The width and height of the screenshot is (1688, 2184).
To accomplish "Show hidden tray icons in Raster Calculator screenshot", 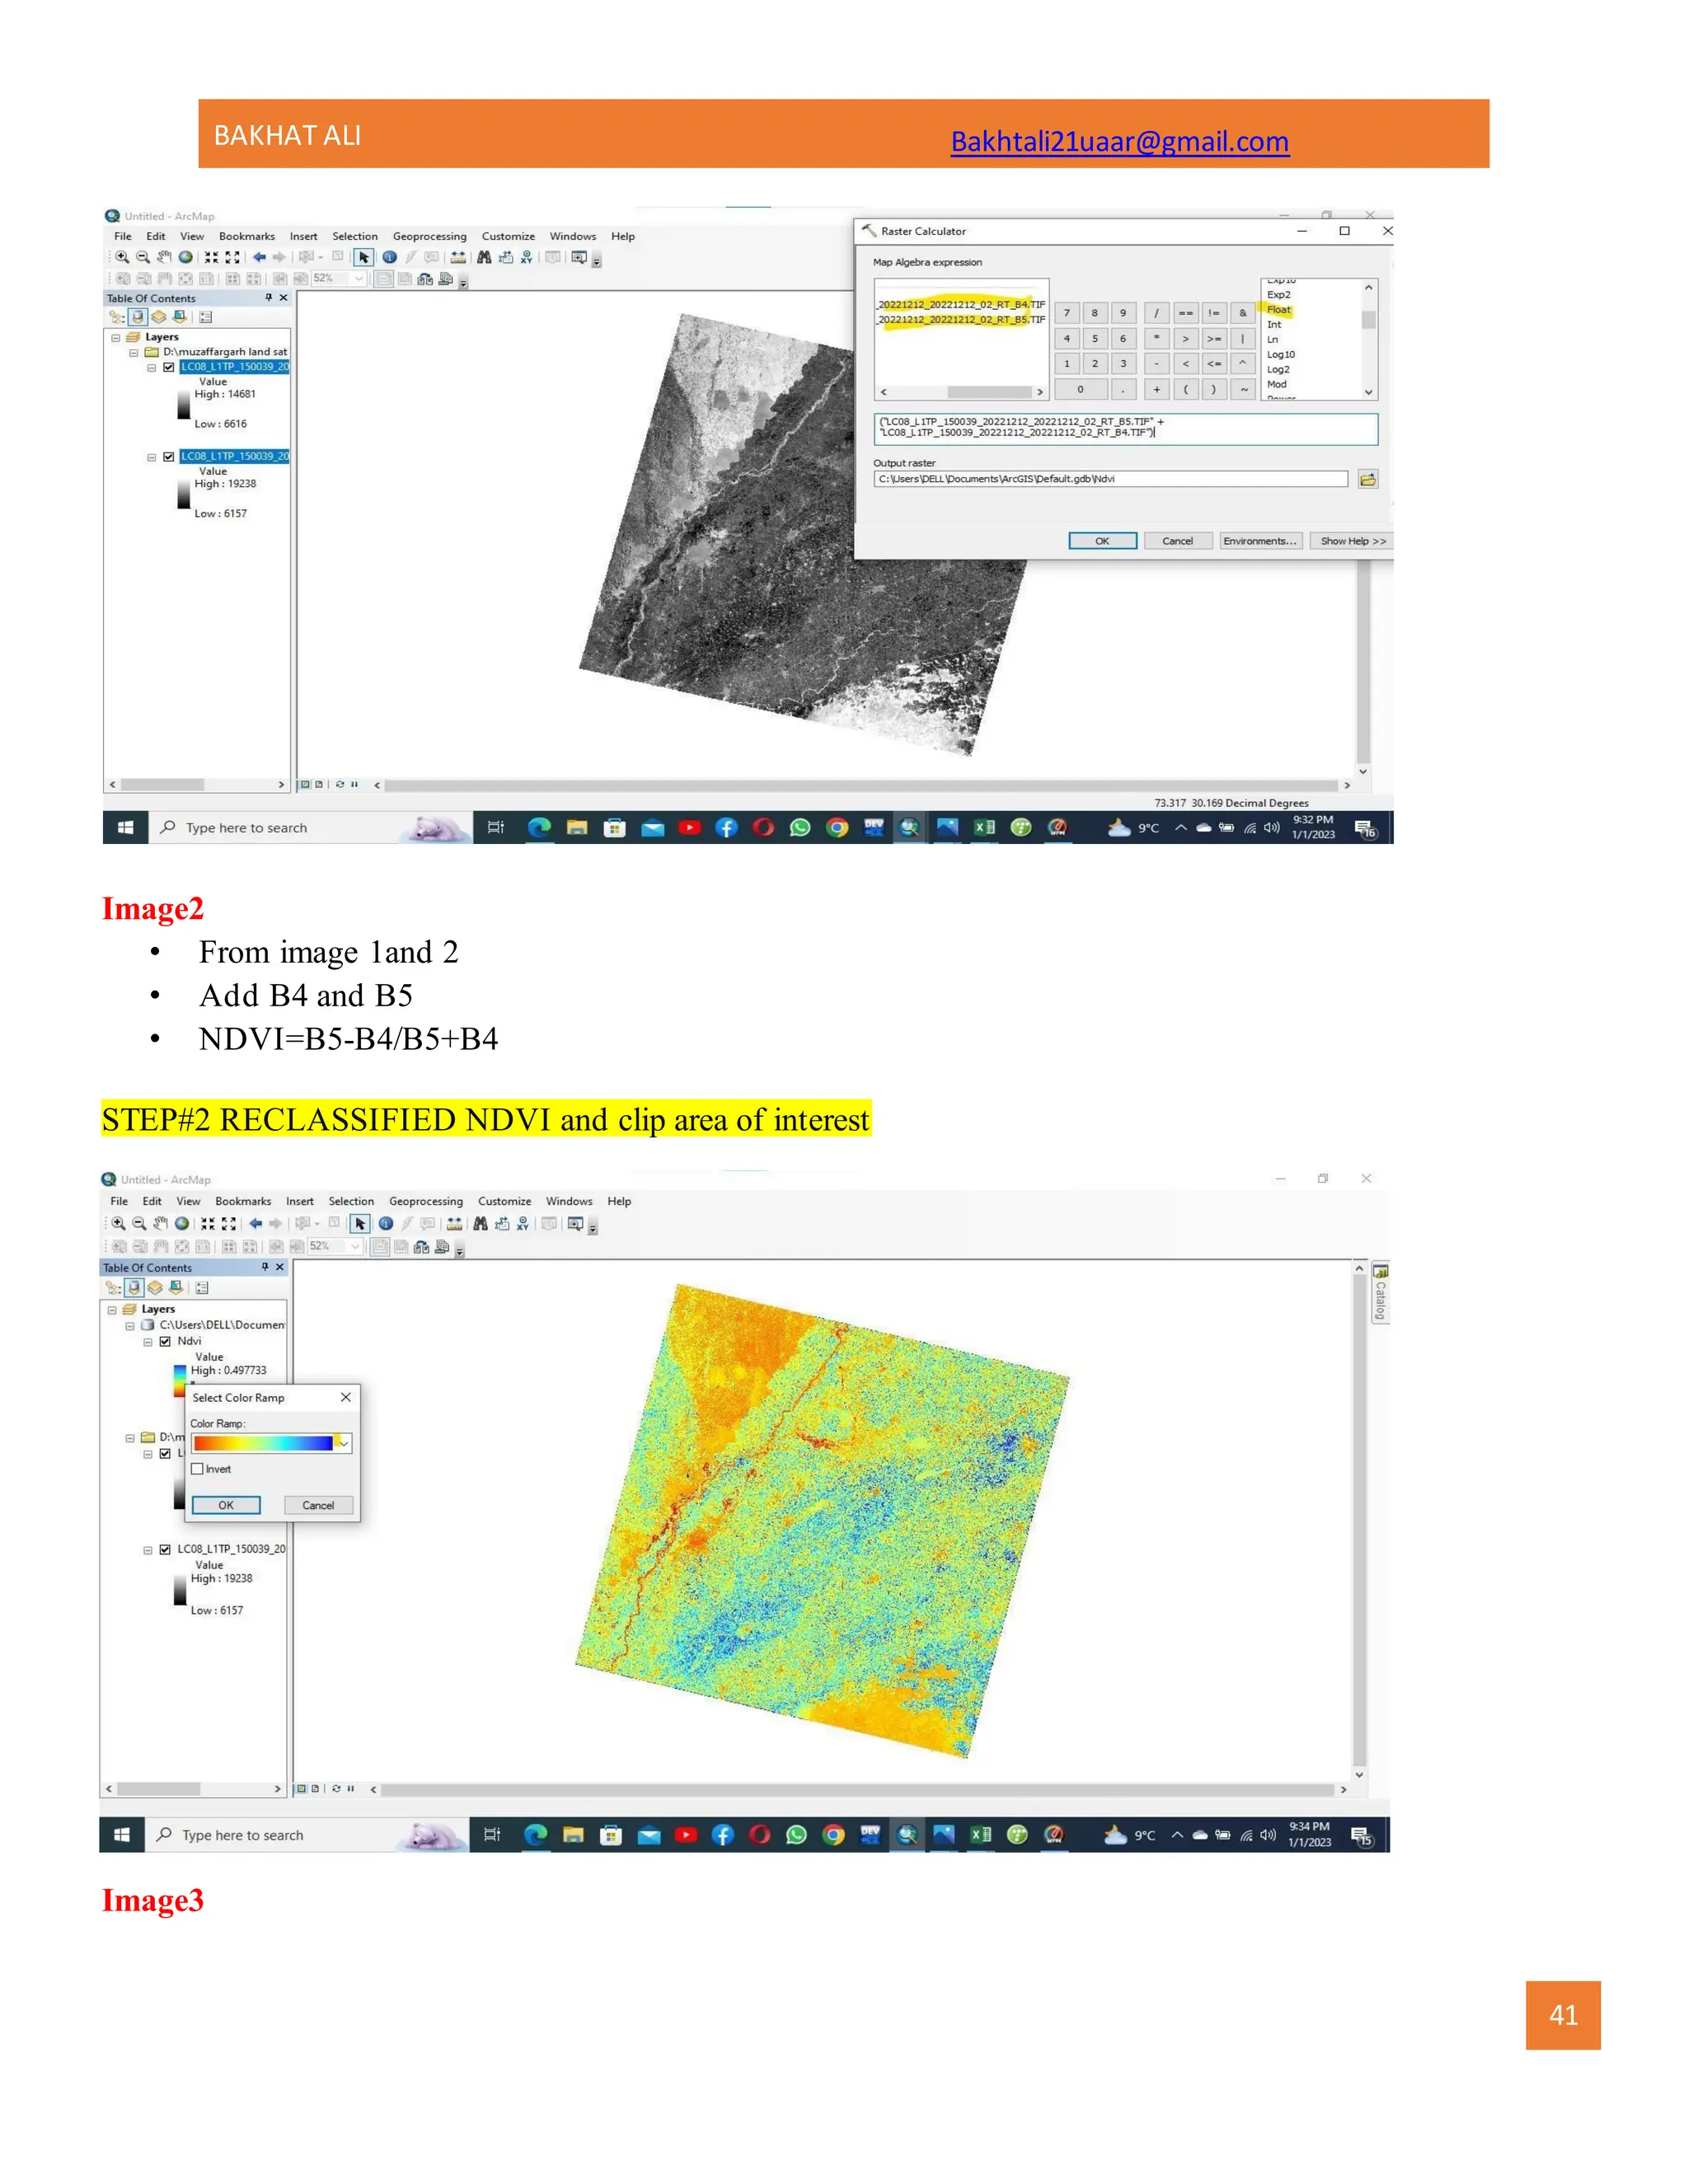I will (x=1180, y=827).
